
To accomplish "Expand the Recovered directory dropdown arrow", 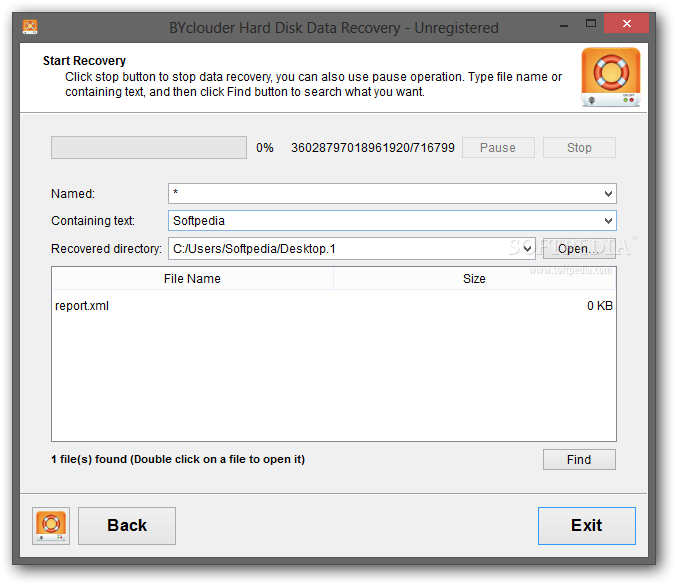I will tap(527, 249).
